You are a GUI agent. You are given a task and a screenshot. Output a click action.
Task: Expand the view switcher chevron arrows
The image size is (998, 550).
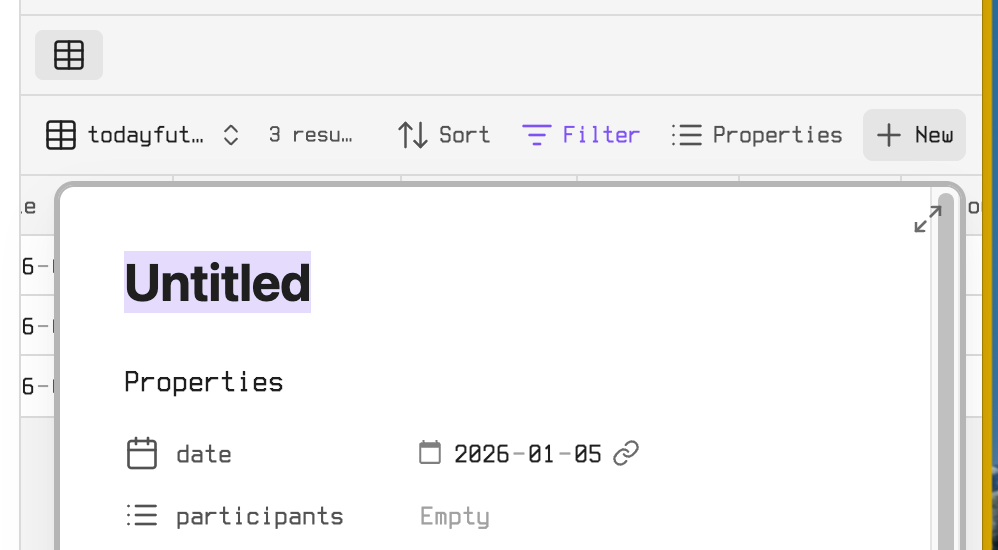230,135
